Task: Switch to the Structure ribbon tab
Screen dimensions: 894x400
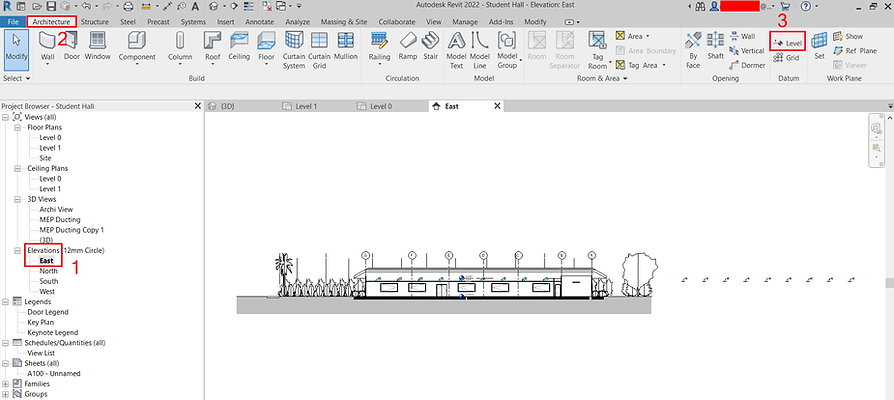Action: point(95,22)
